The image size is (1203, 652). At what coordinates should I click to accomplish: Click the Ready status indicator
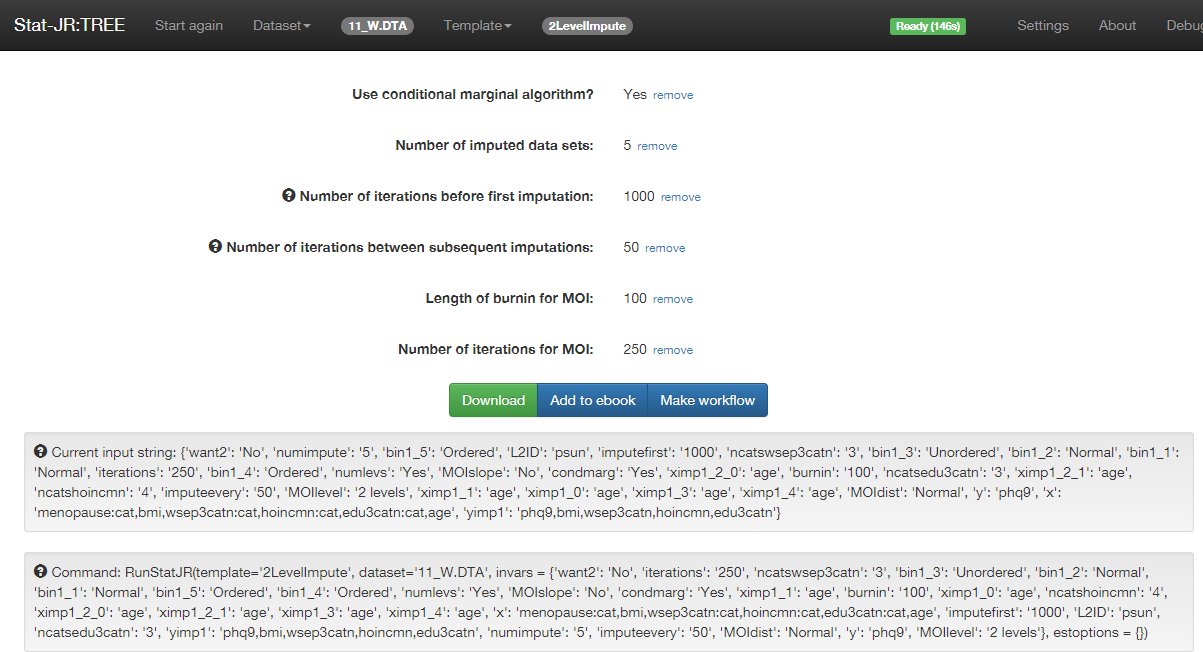[x=927, y=26]
